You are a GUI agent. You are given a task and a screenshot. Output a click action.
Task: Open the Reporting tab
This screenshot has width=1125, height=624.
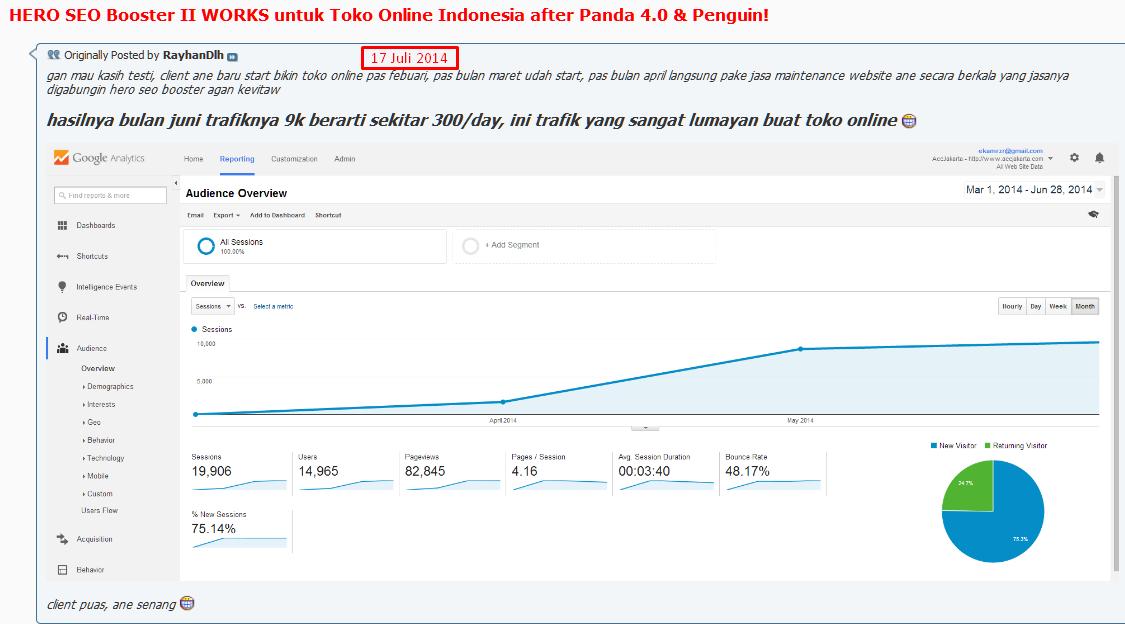237,159
